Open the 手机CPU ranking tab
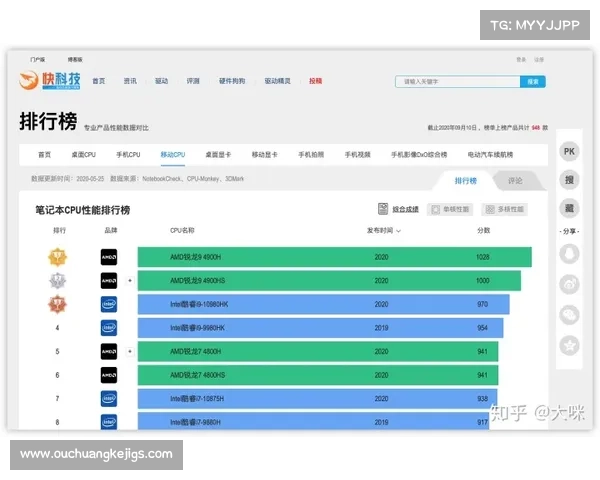This screenshot has height=480, width=600. coord(128,155)
